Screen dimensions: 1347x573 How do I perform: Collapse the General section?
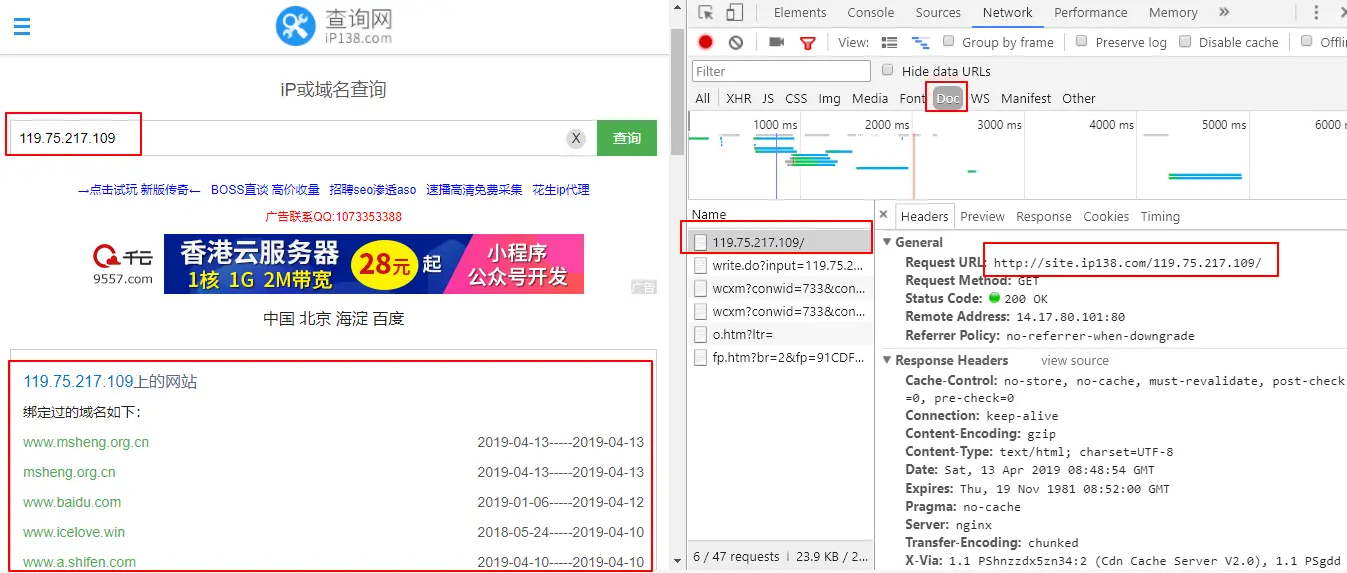pos(887,242)
